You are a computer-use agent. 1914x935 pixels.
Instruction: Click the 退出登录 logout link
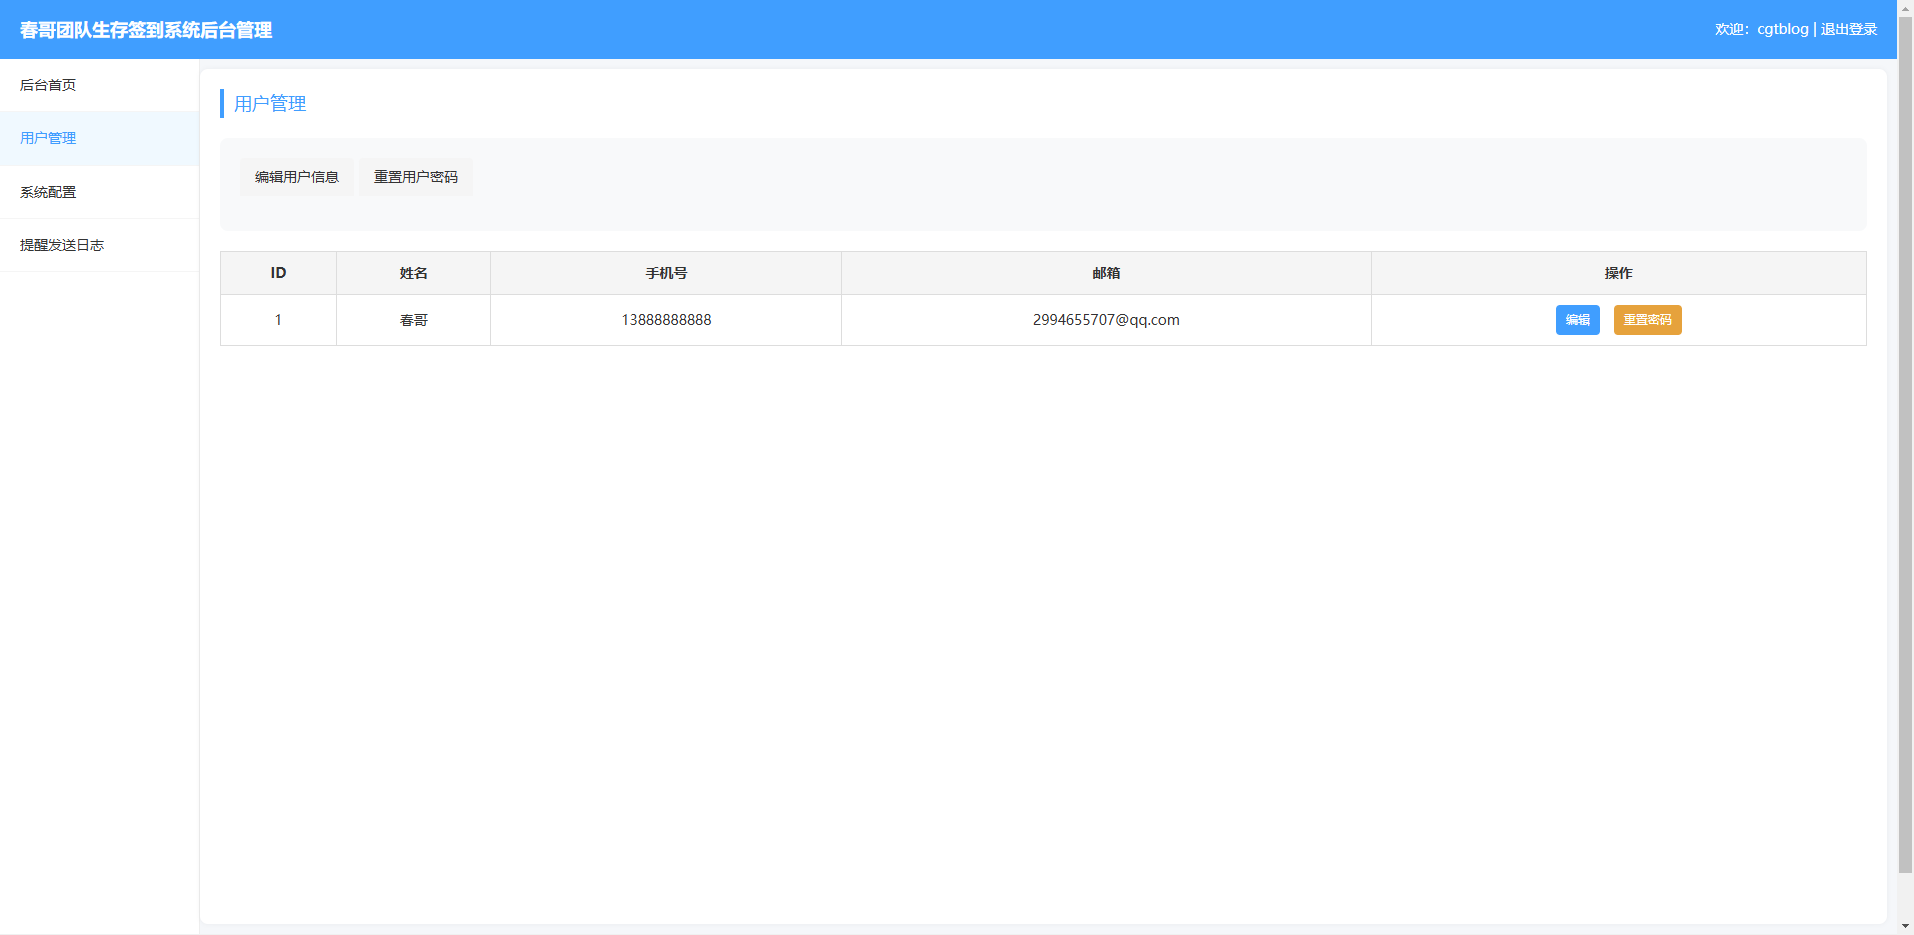(x=1848, y=29)
